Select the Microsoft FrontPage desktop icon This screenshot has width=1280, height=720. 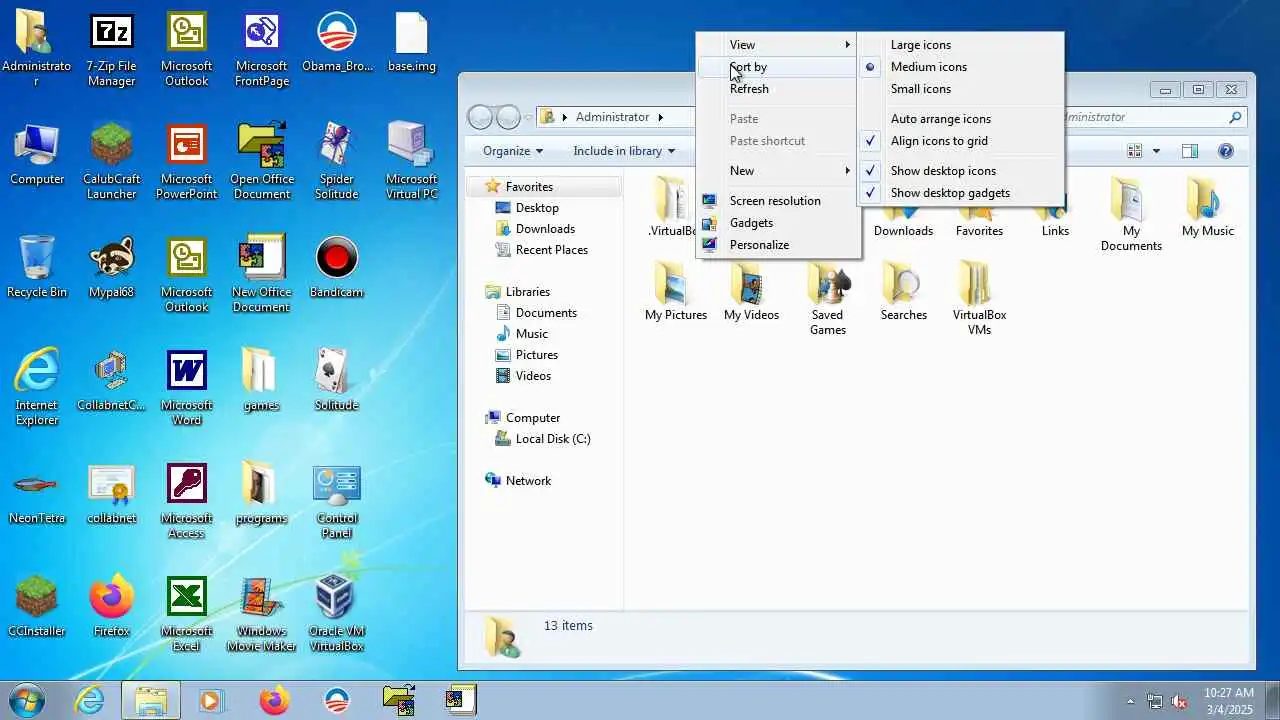click(261, 50)
